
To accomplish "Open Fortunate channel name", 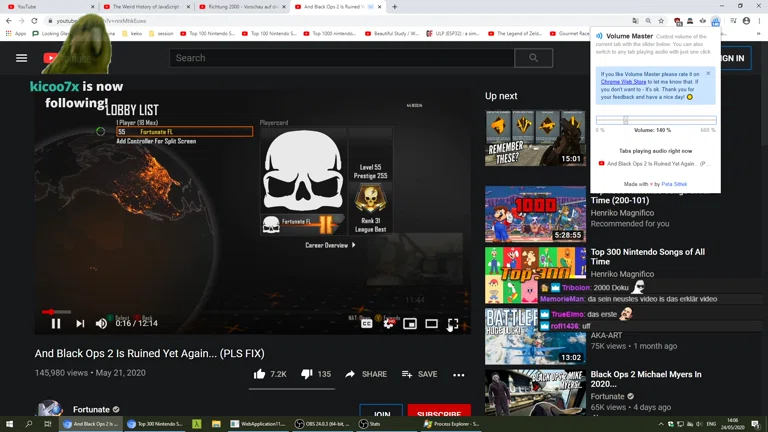I will coord(91,409).
